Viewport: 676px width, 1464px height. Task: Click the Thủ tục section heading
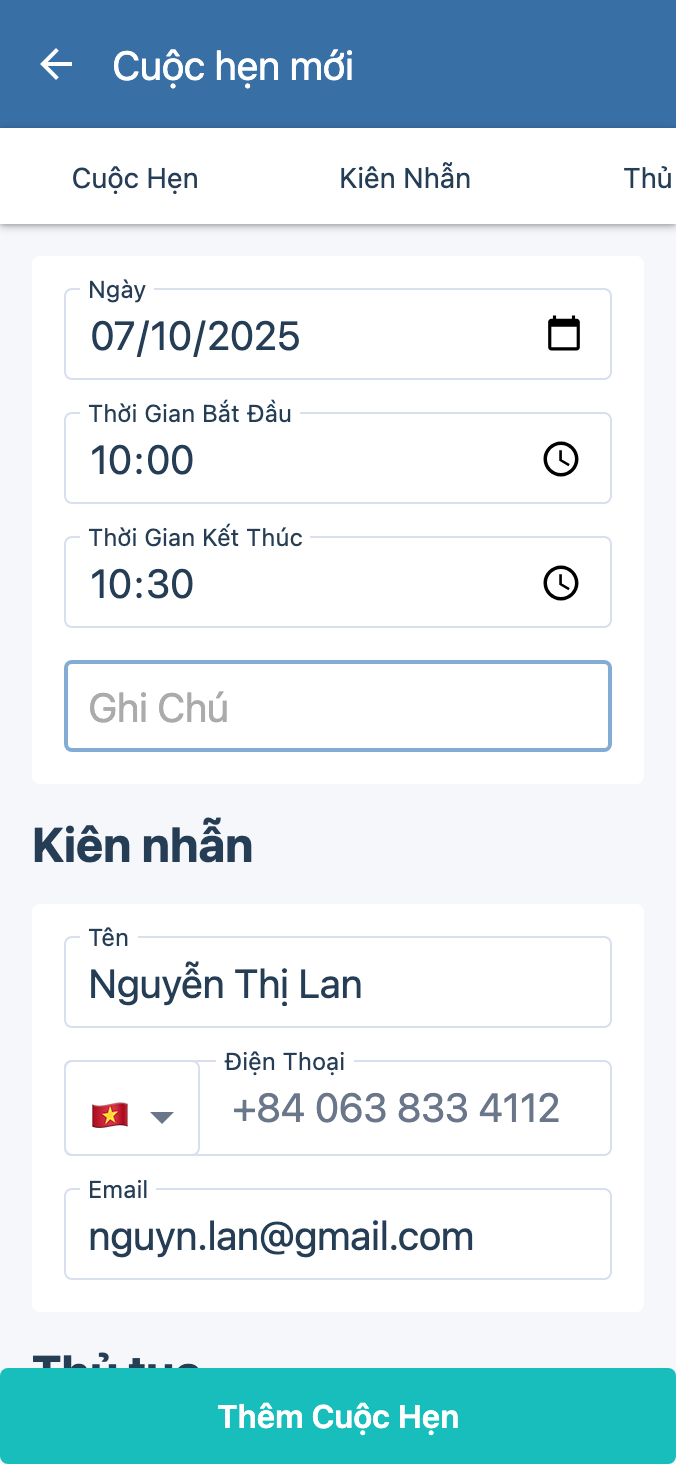click(117, 1359)
